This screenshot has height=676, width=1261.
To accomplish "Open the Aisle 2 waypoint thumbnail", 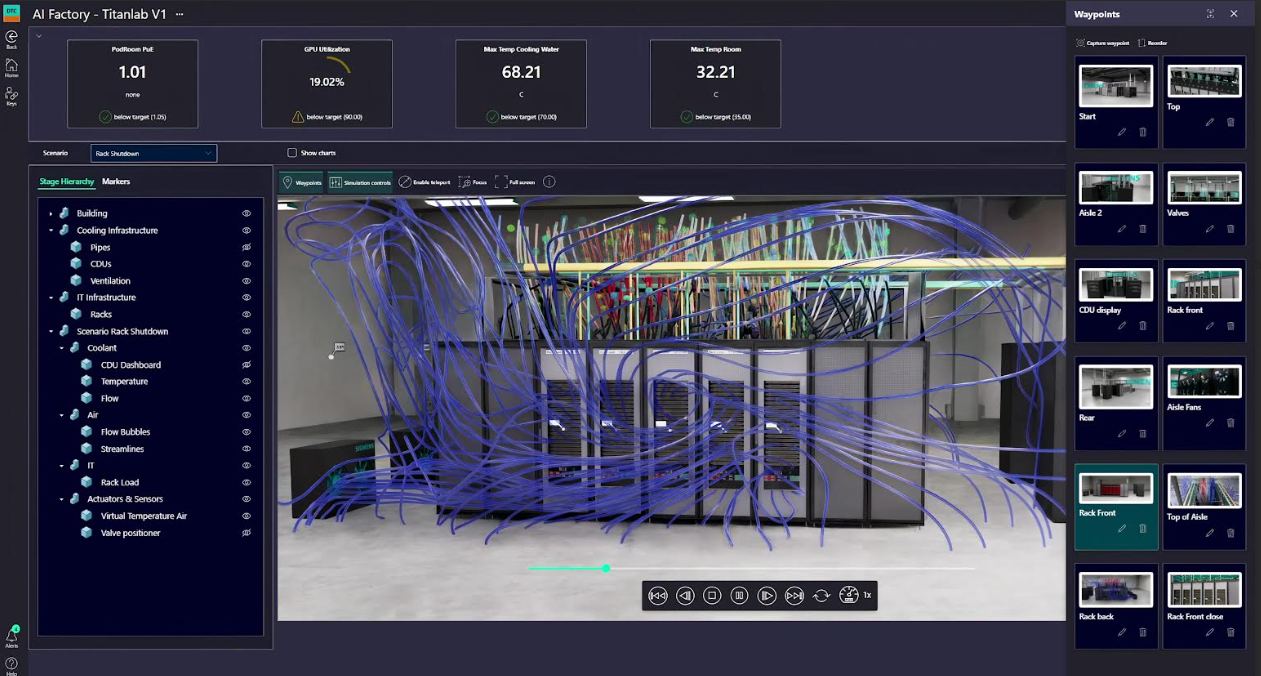I will click(x=1116, y=187).
